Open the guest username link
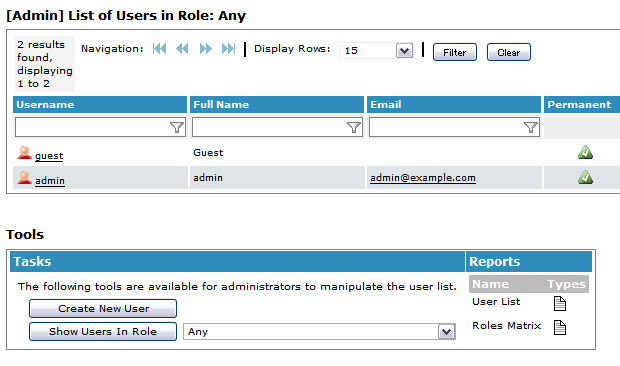Screen dimensions: 620x366 point(49,156)
